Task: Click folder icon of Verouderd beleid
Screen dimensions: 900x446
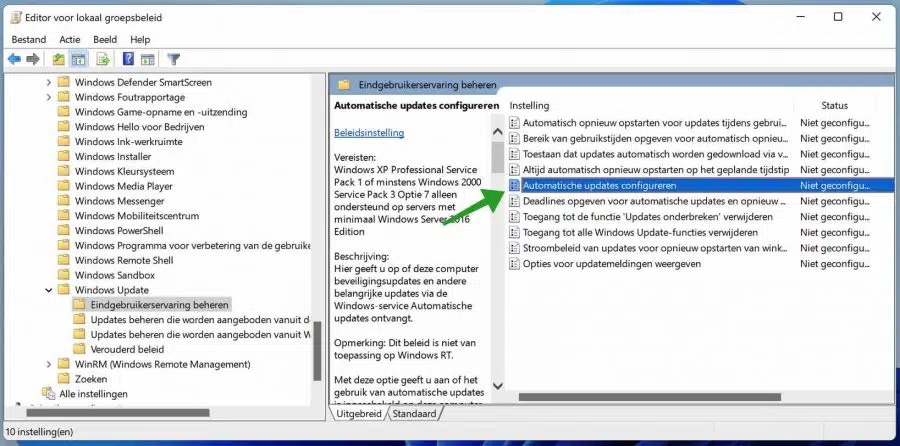Action: point(79,349)
